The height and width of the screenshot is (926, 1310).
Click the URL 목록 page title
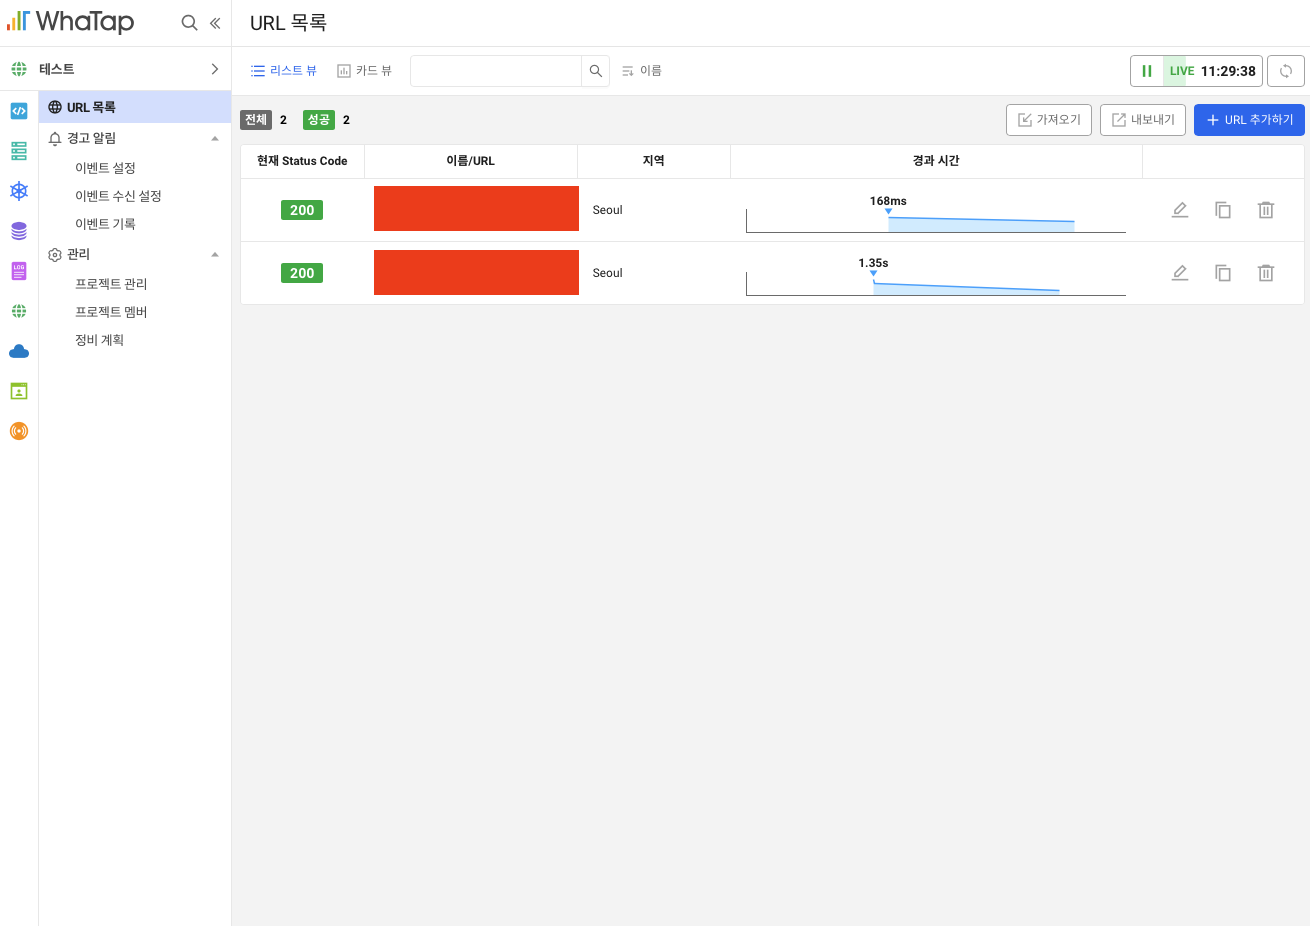tap(288, 23)
